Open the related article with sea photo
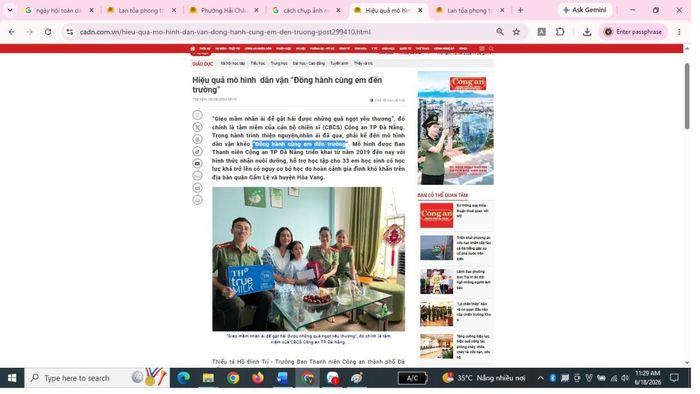The image size is (700, 394). (x=436, y=248)
